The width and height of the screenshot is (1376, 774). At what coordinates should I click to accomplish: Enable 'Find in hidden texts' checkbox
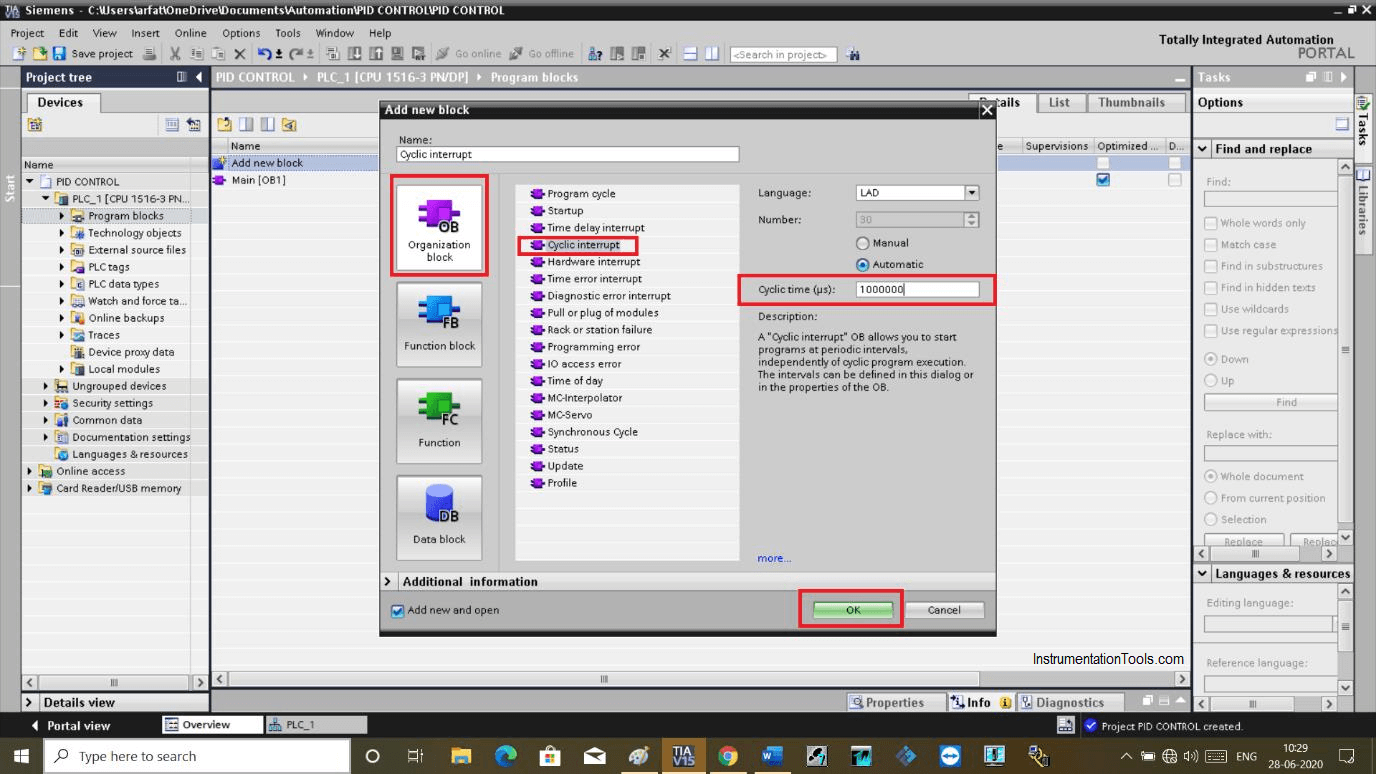click(1211, 288)
